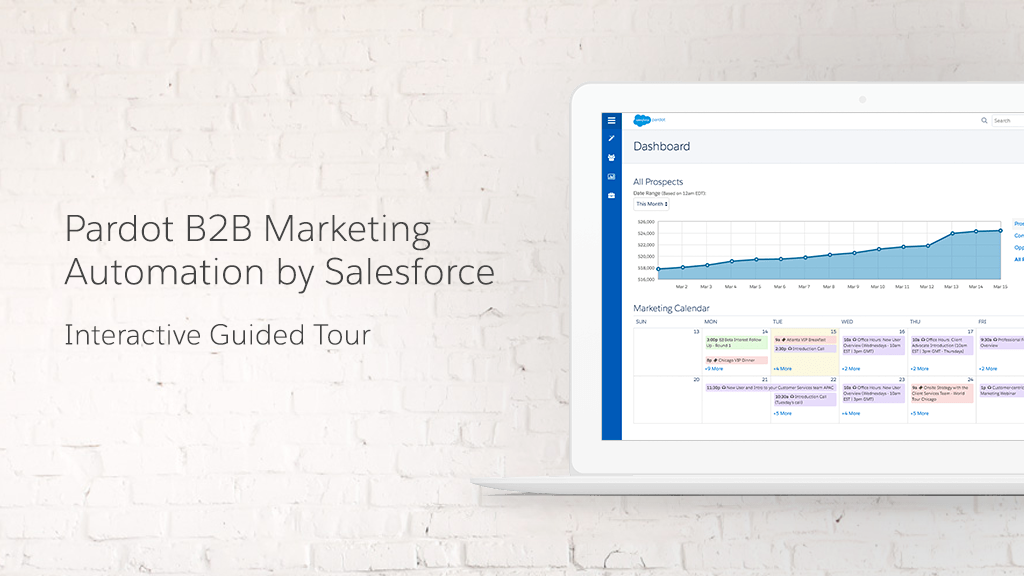Open the Marketing wand icon in sidebar
This screenshot has width=1024, height=576.
(x=611, y=138)
